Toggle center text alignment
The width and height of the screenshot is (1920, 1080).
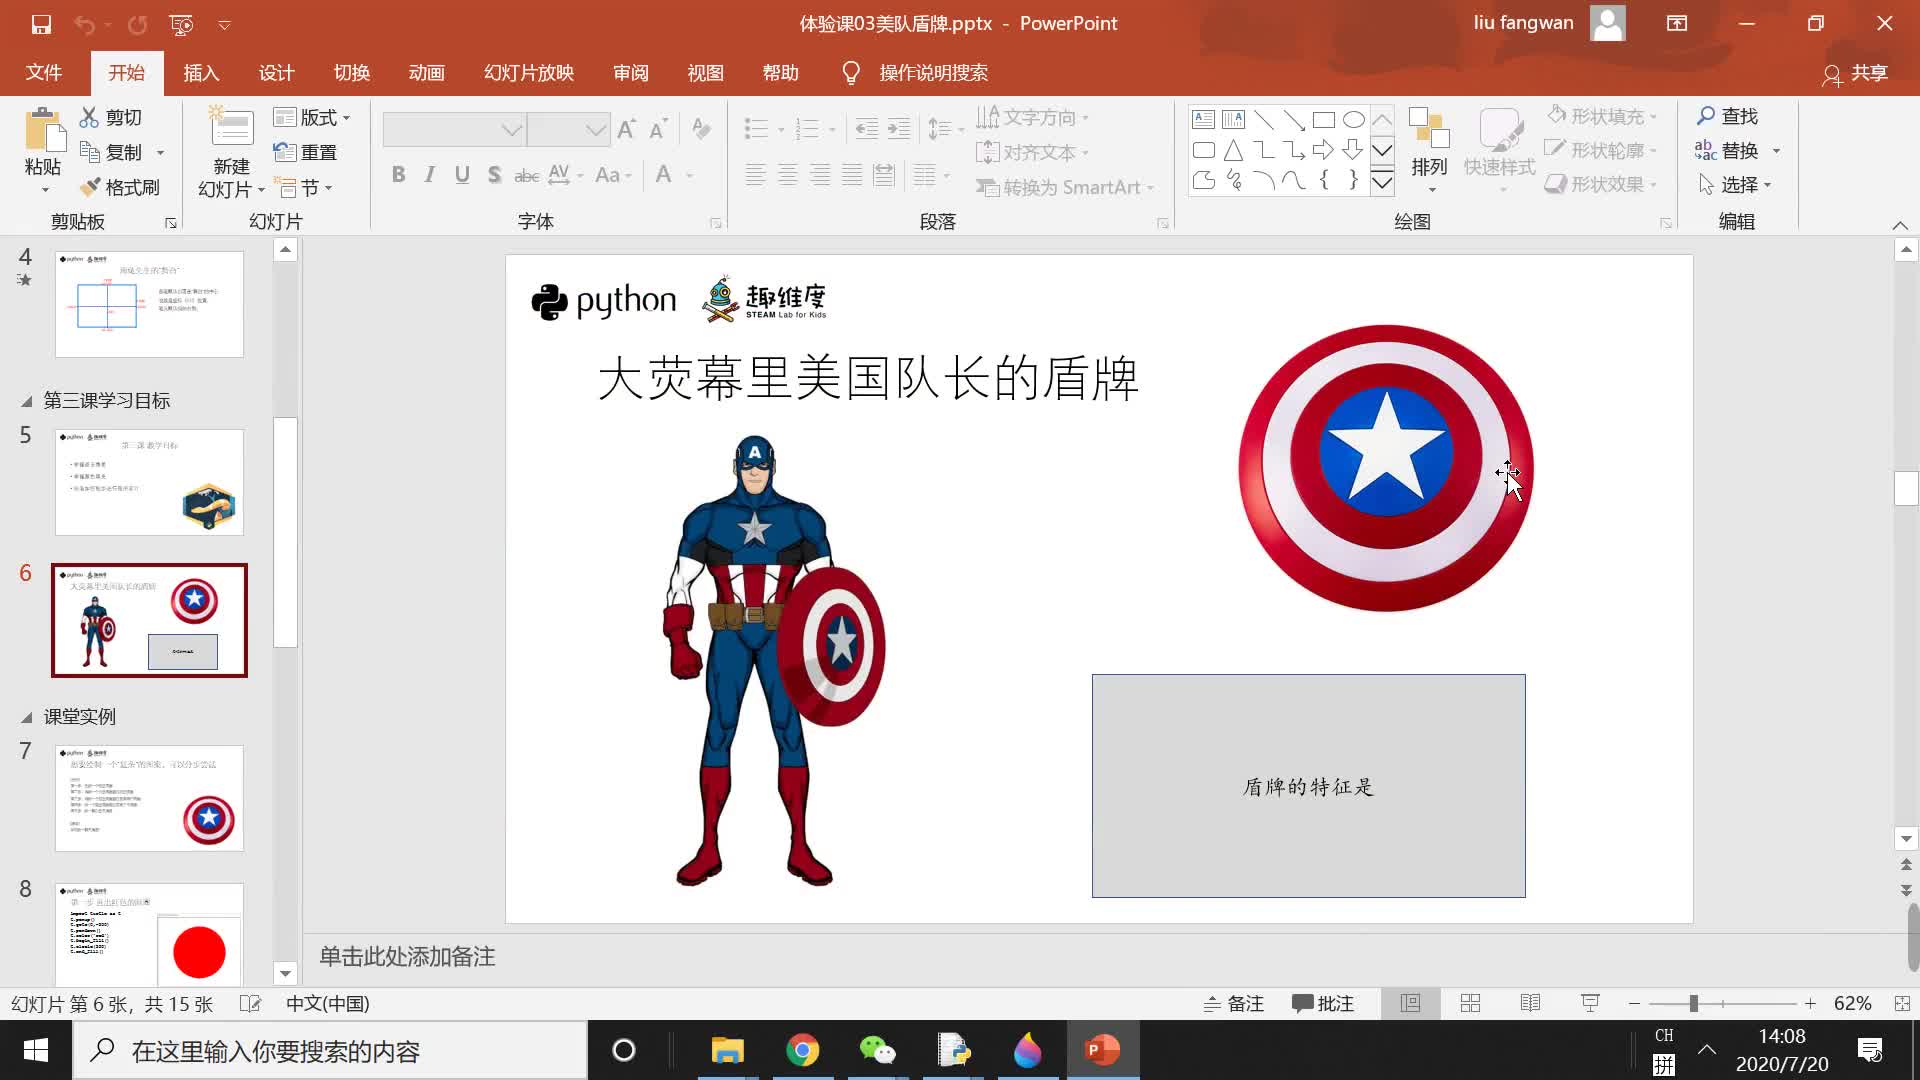tap(788, 175)
